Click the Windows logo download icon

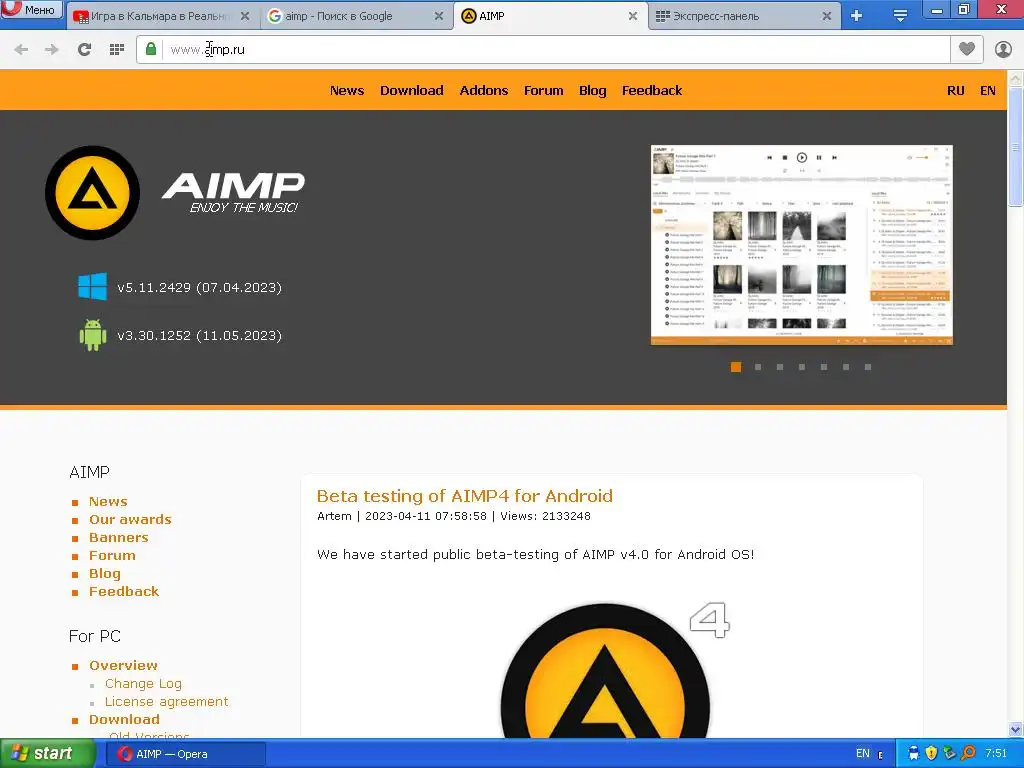(x=92, y=287)
